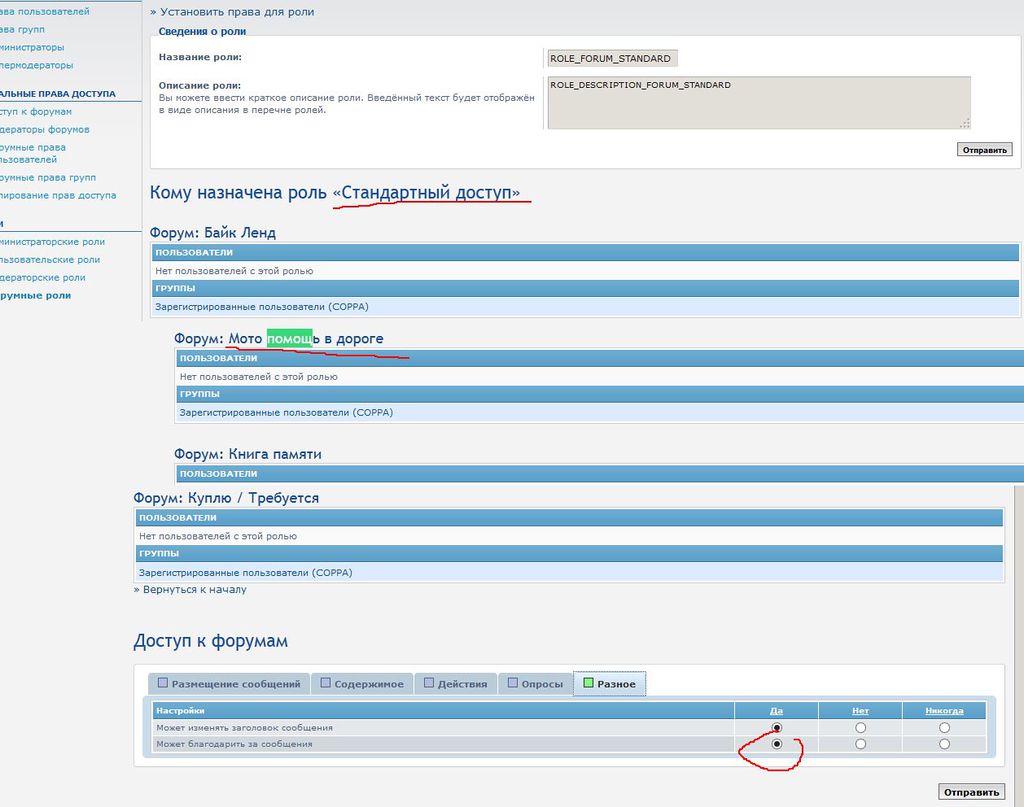Submit role details with top Отправить button
The image size is (1024, 807).
(985, 150)
